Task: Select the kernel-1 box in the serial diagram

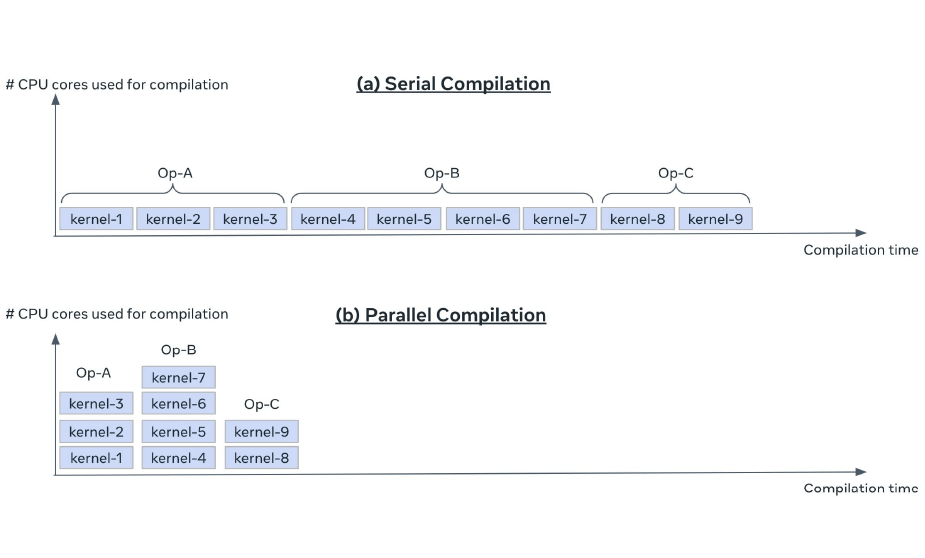Action: (x=96, y=219)
